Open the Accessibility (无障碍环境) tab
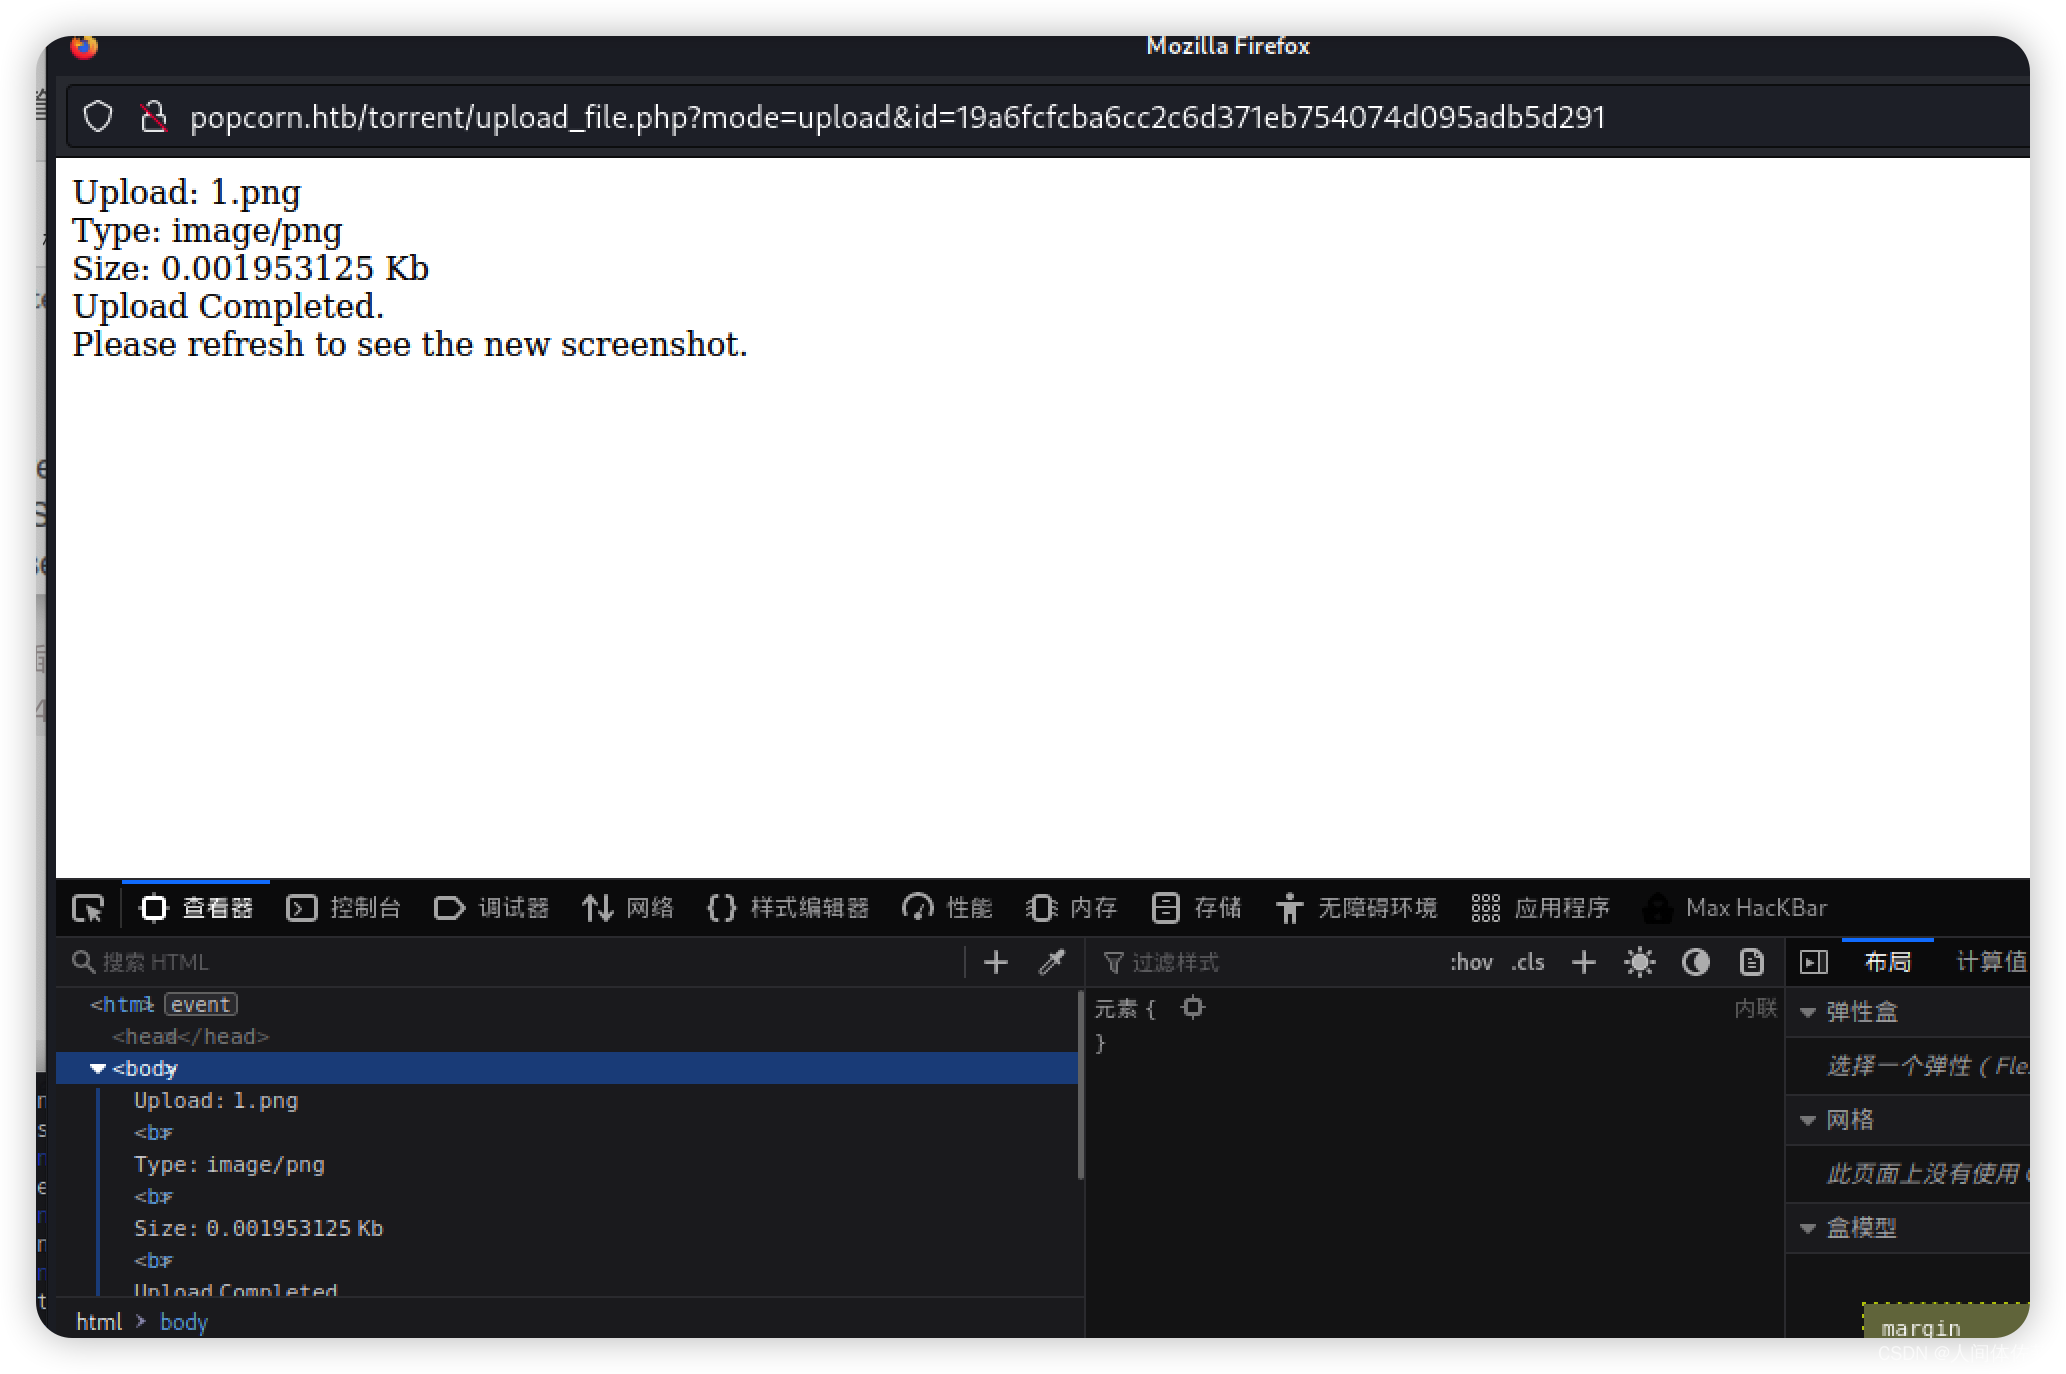 [1356, 908]
